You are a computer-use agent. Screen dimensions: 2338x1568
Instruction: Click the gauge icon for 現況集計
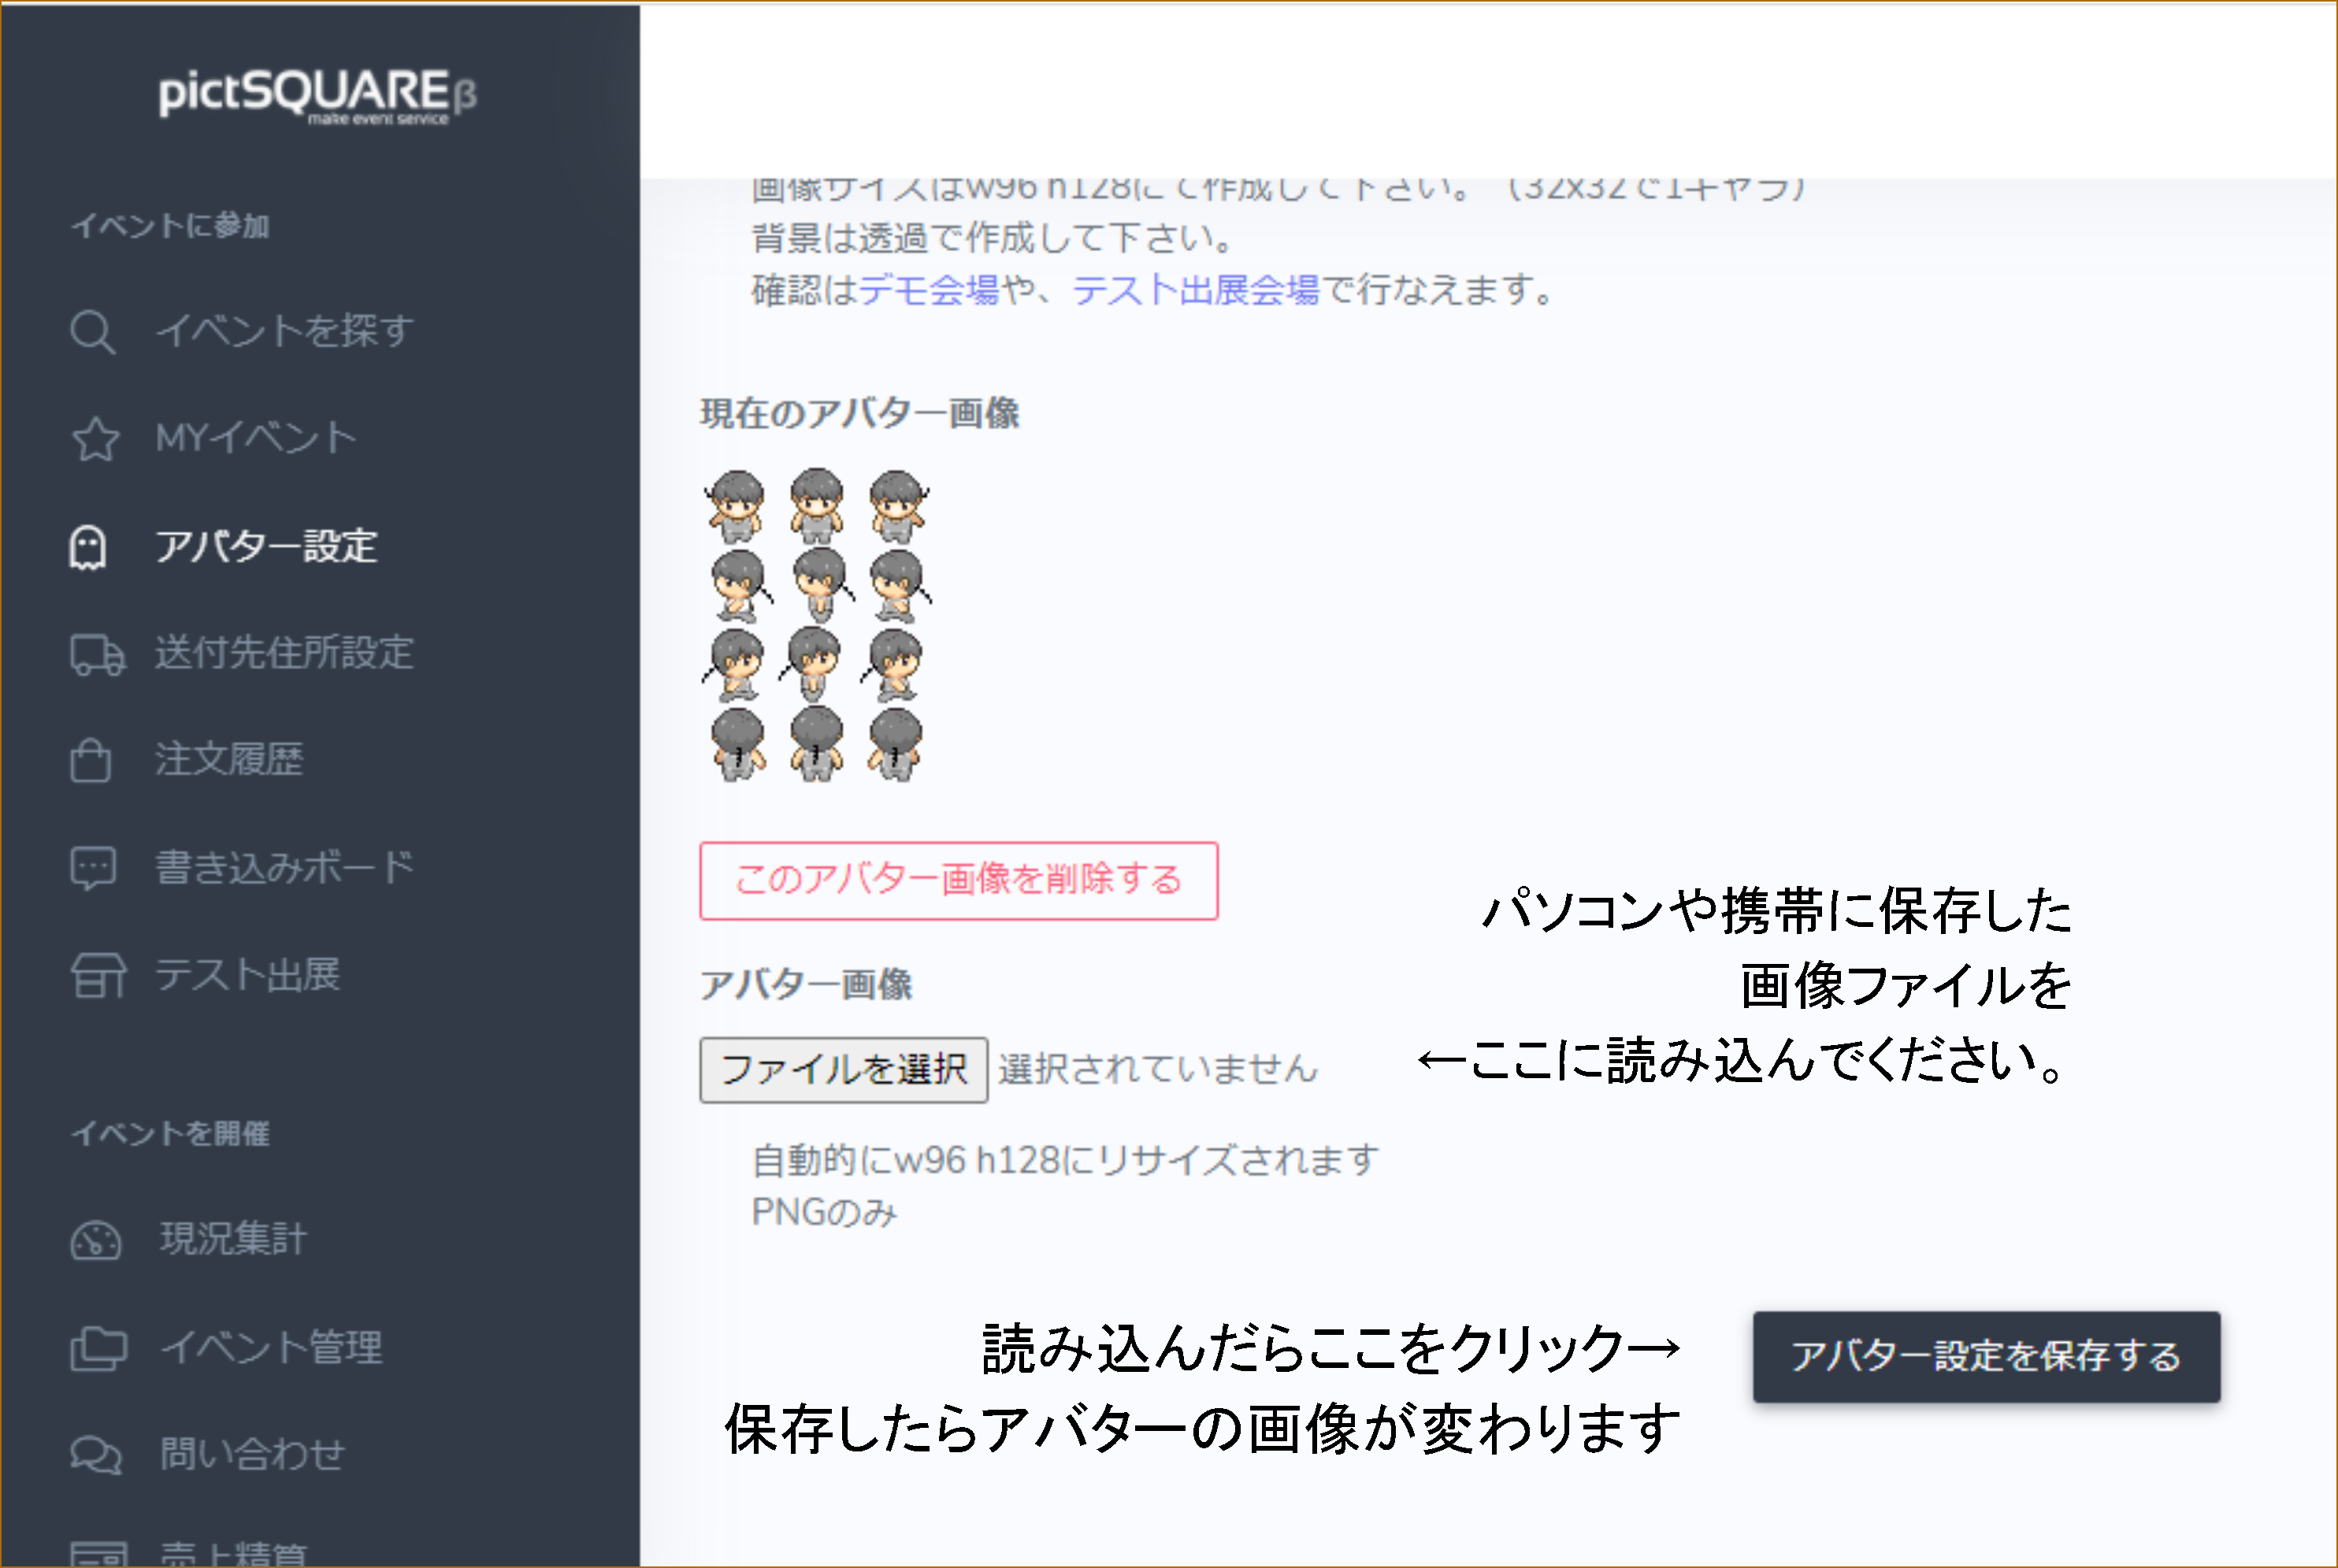coord(96,1241)
